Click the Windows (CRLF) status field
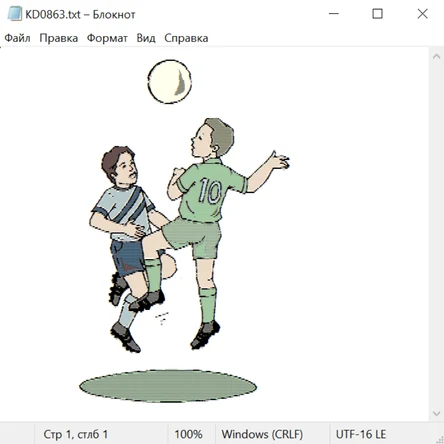 [x=263, y=434]
